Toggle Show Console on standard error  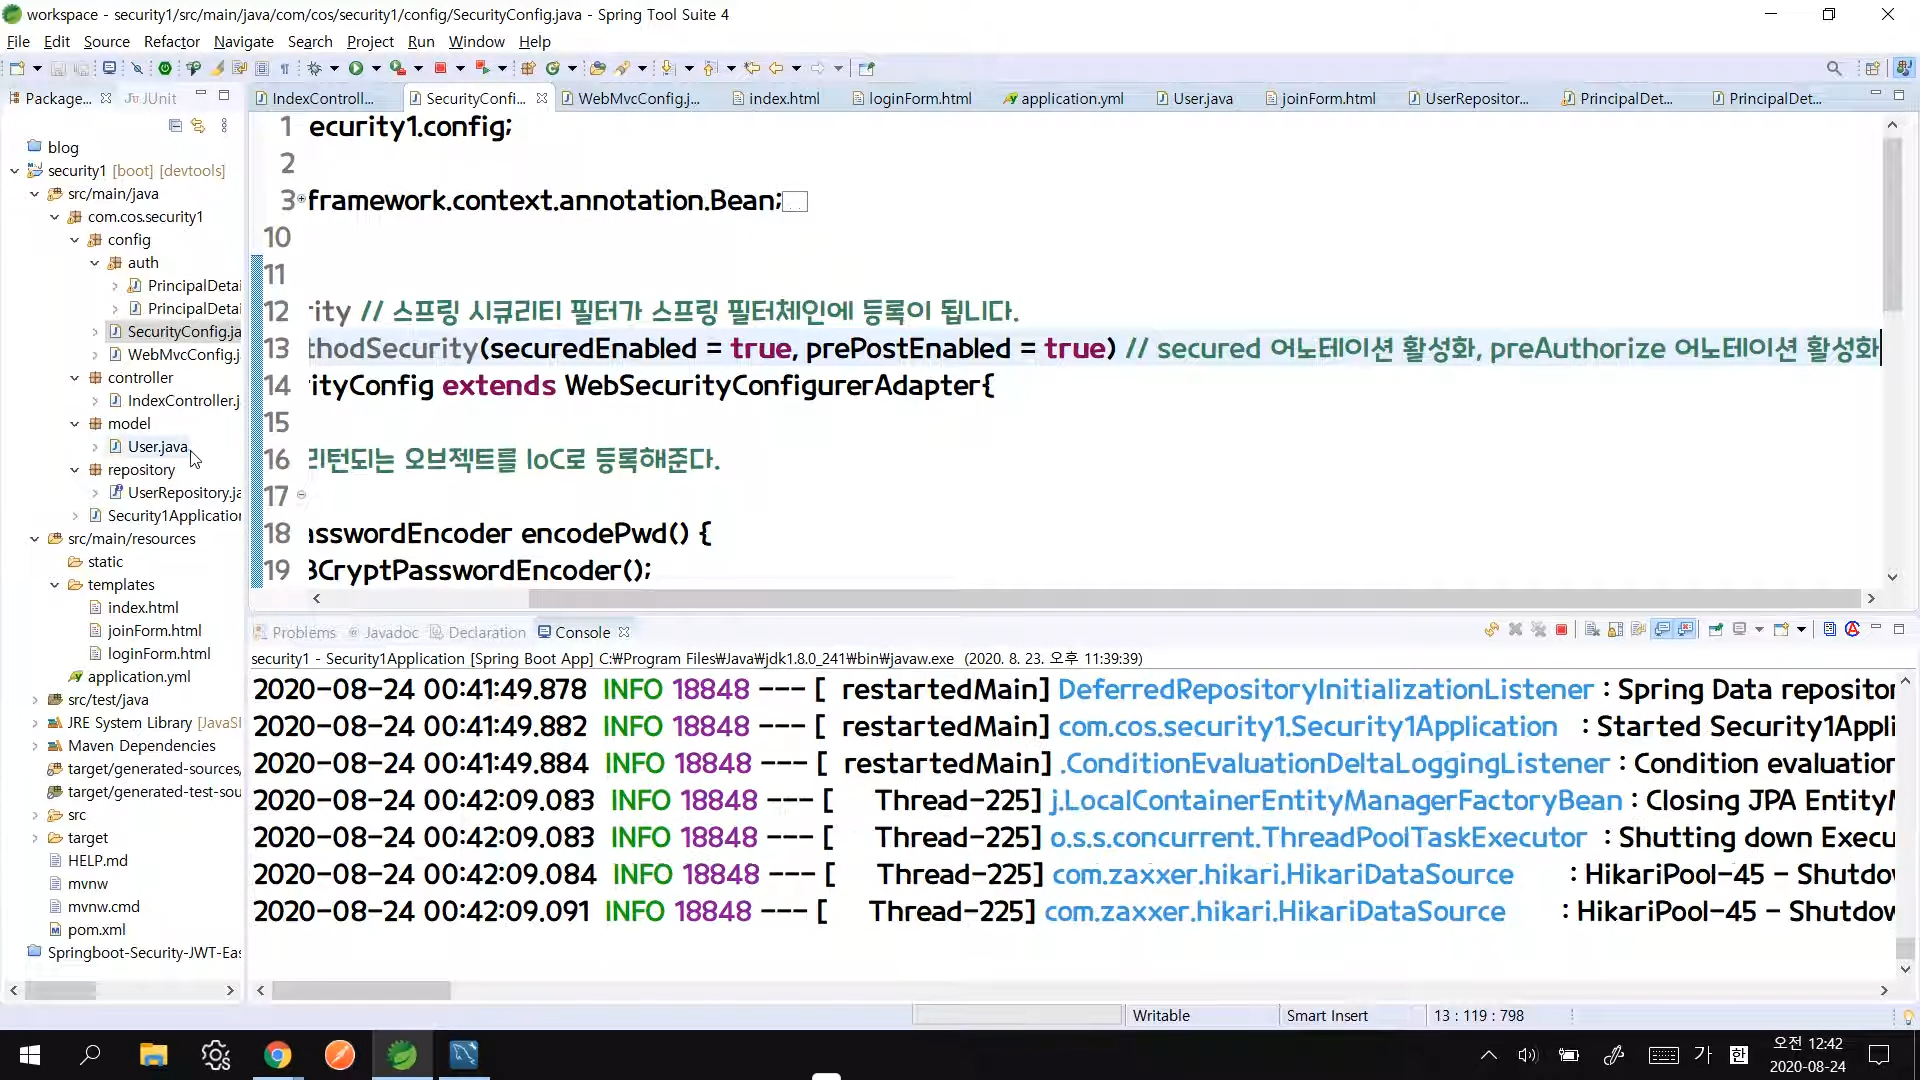click(x=1686, y=629)
